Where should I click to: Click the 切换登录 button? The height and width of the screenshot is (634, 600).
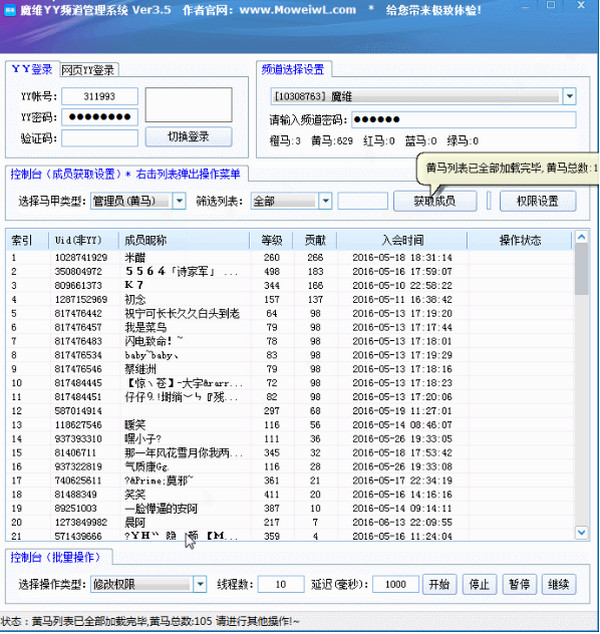[x=188, y=137]
